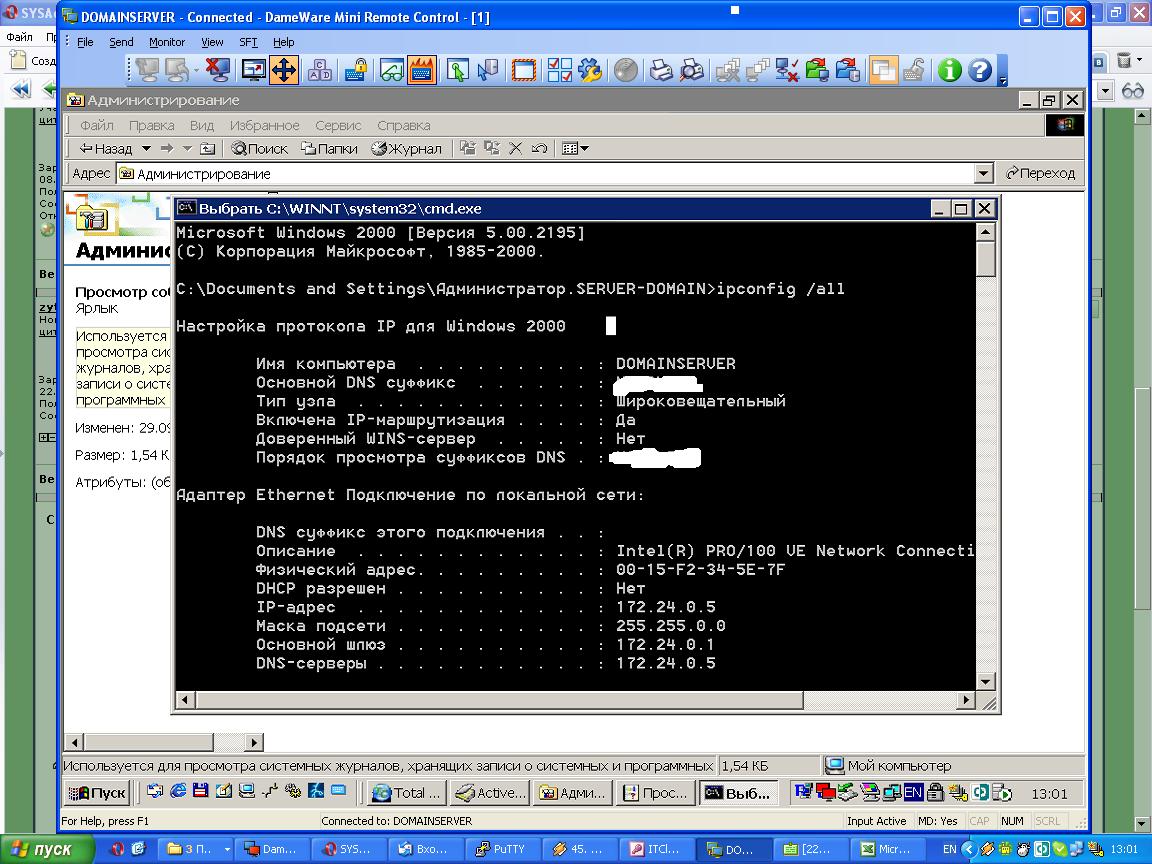Click the floppy disk icon in remote quick launch

point(201,791)
